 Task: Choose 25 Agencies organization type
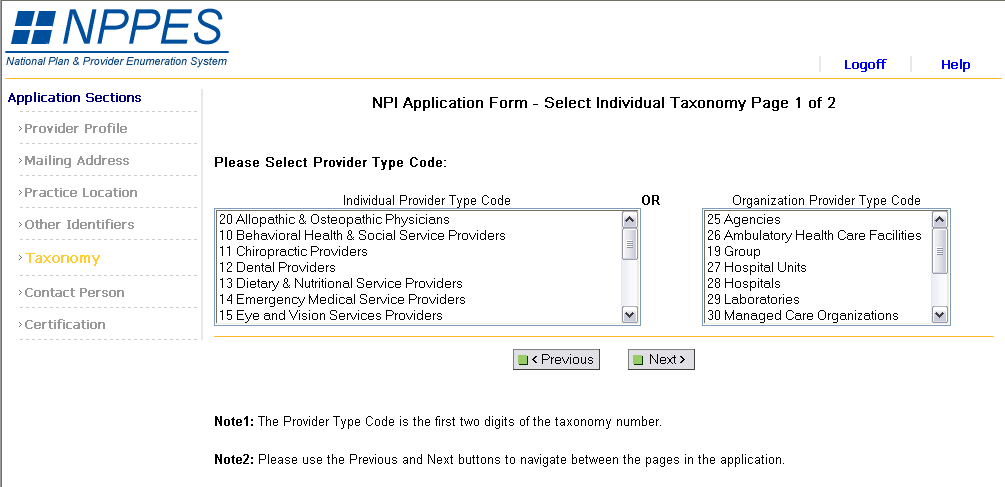[743, 219]
